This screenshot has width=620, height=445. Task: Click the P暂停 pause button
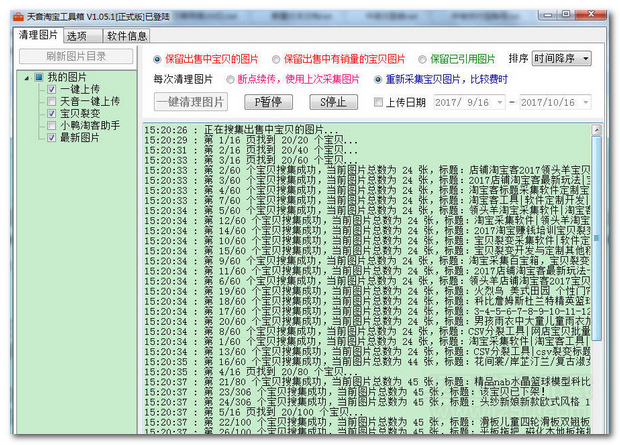[268, 102]
